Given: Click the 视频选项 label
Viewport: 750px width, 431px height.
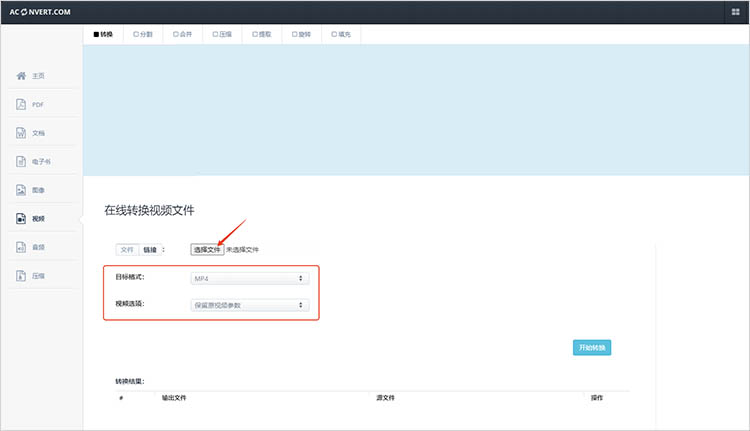Looking at the screenshot, I should click(130, 304).
